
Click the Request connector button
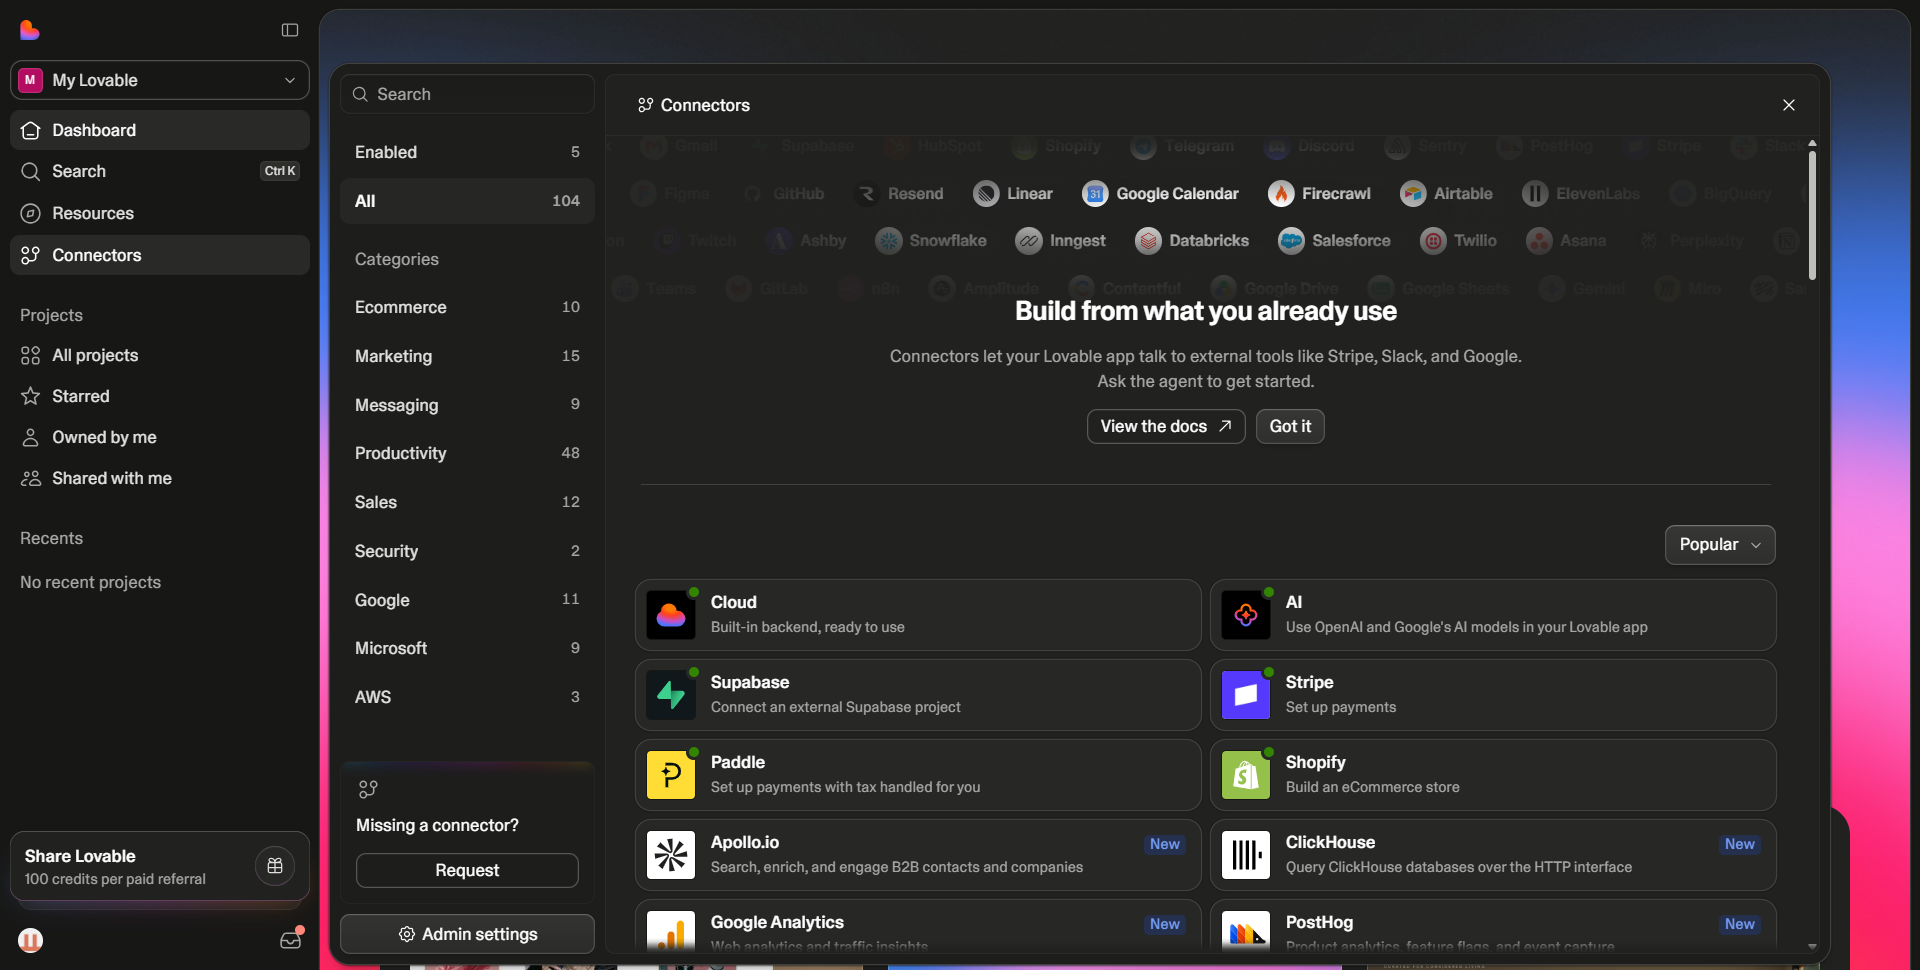[467, 870]
